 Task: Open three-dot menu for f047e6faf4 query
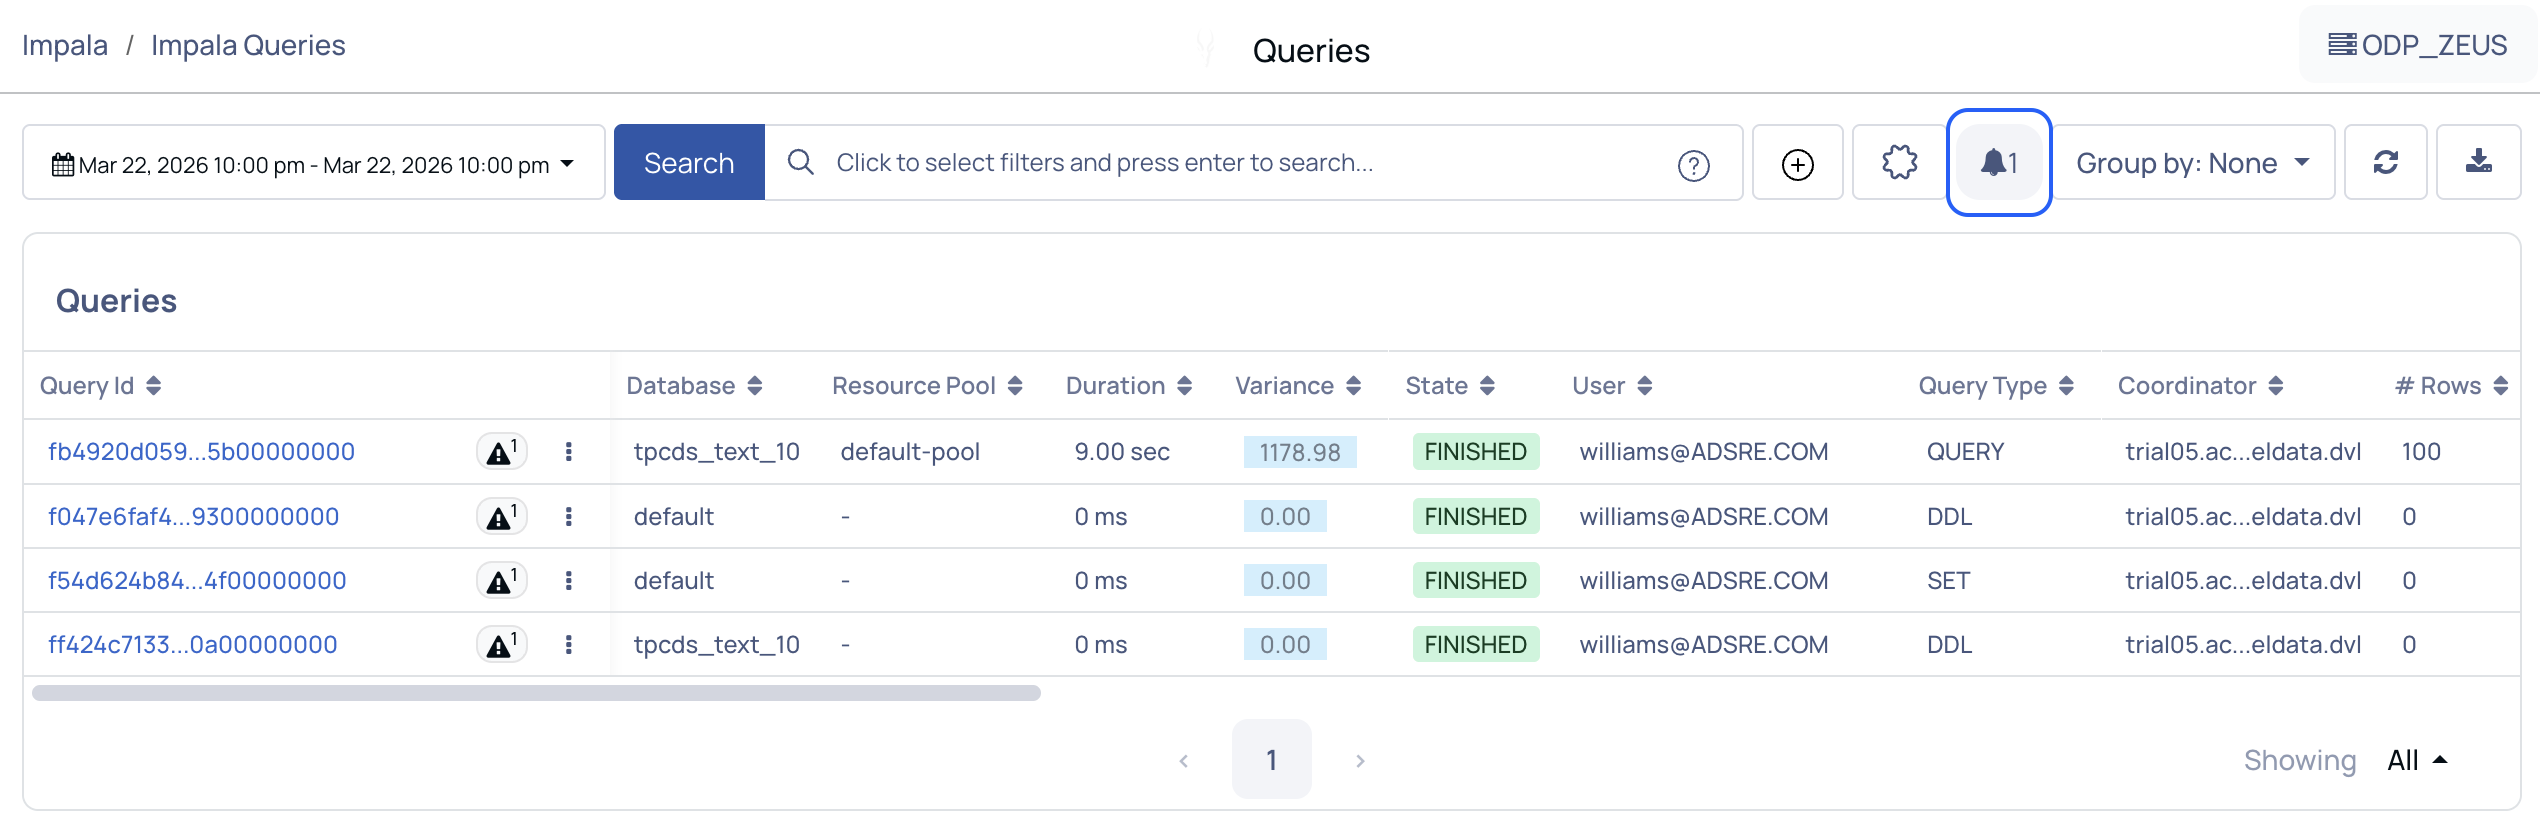pyautogui.click(x=569, y=517)
